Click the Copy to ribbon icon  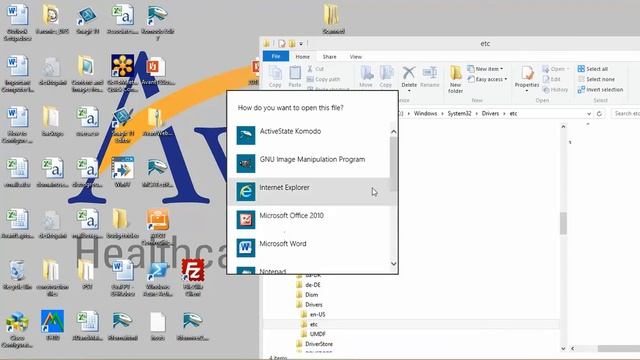coord(386,77)
